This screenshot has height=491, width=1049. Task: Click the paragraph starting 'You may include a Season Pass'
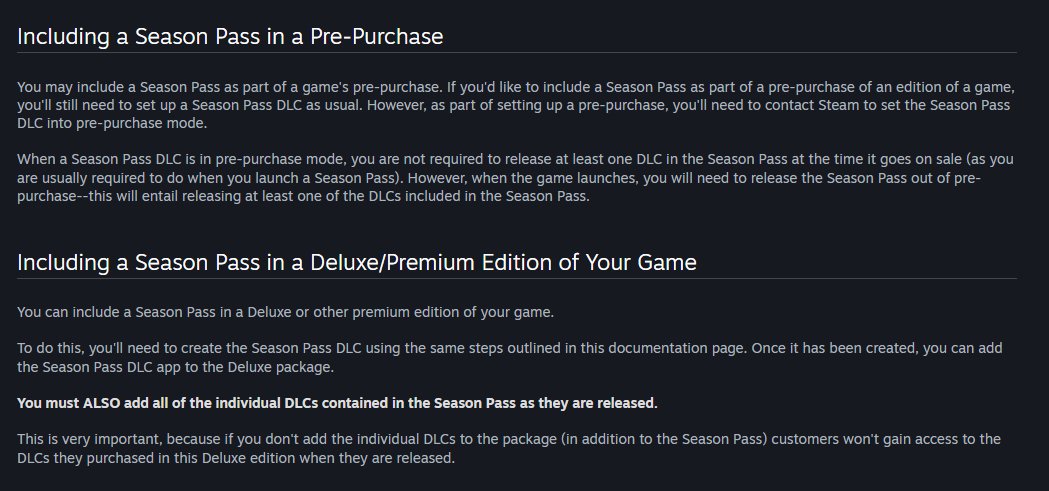(x=516, y=105)
